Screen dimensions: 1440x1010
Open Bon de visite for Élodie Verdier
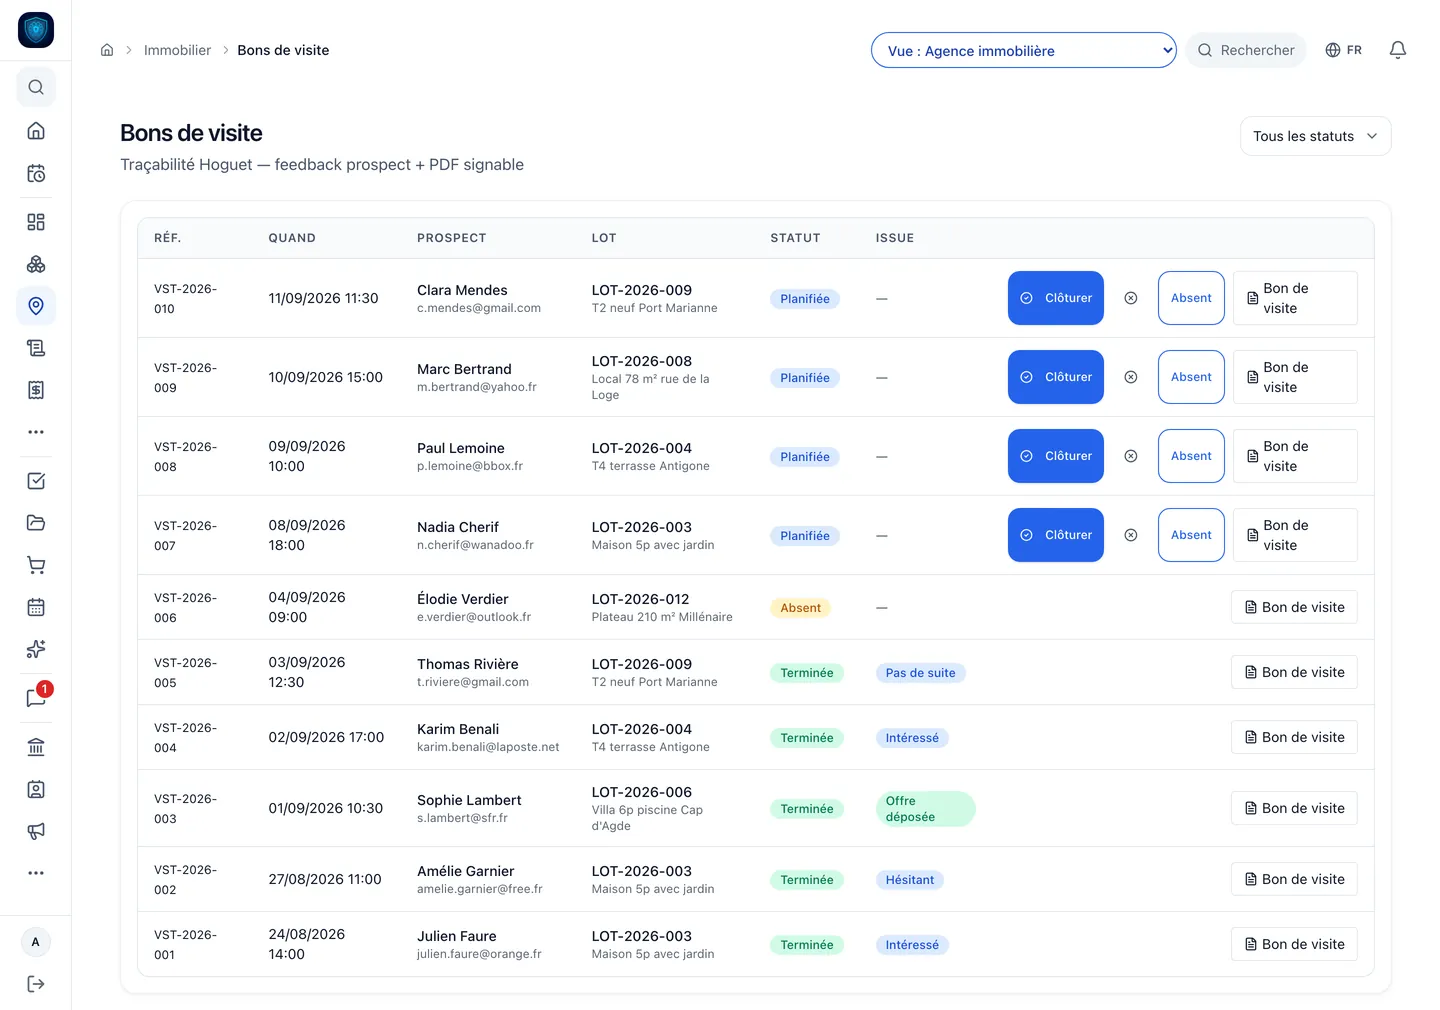coord(1294,607)
